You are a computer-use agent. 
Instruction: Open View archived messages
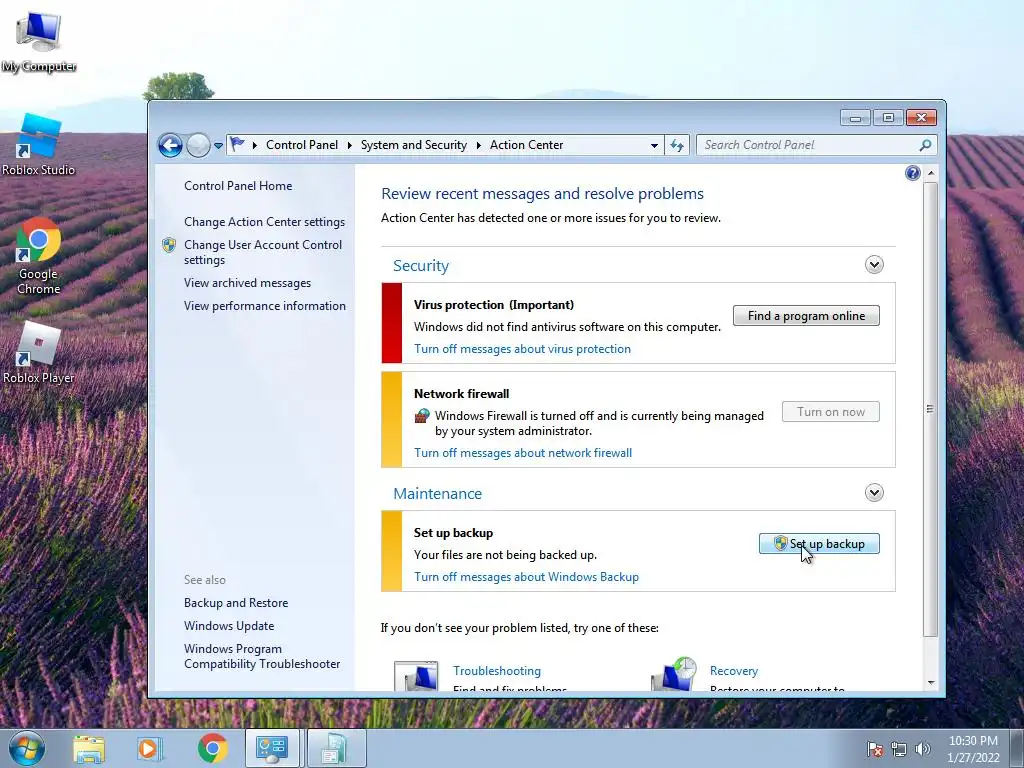(247, 283)
